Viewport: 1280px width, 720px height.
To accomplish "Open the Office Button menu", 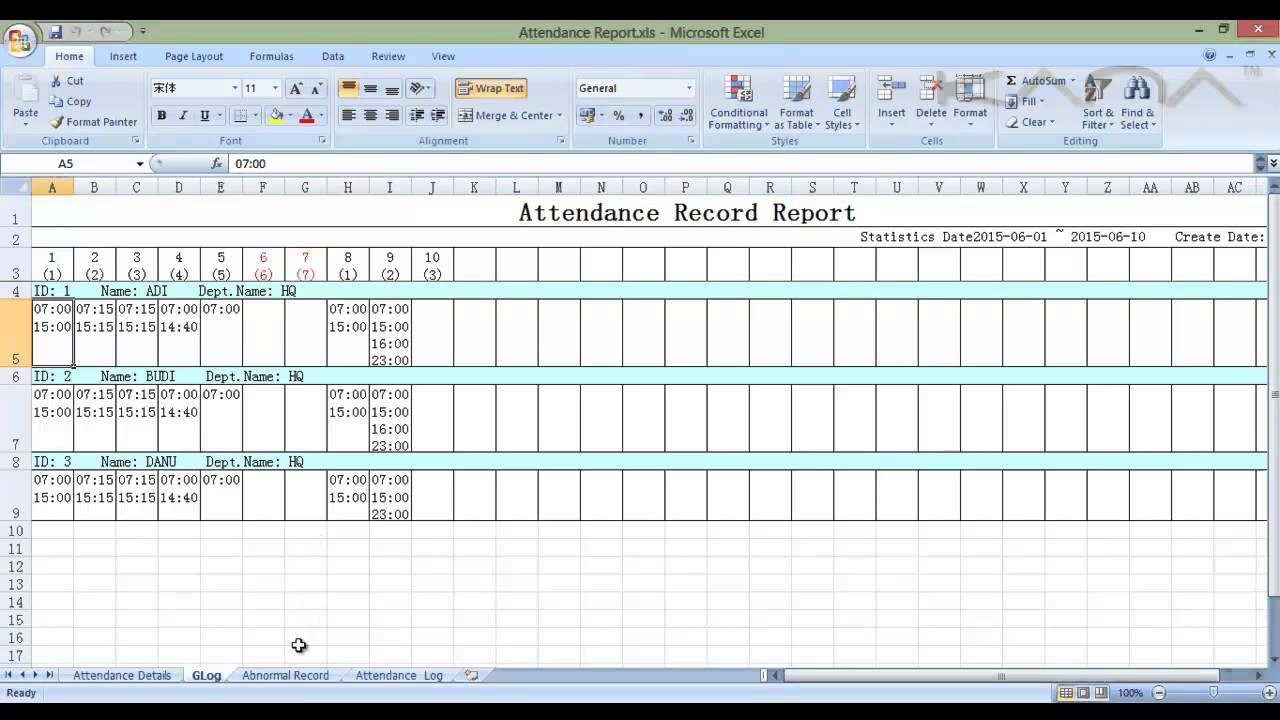I will (x=19, y=40).
